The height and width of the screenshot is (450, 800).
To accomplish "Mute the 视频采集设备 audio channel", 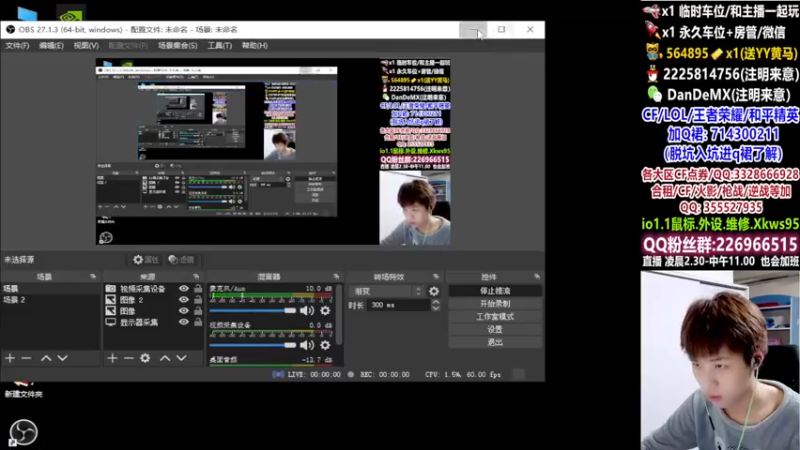I will [x=307, y=345].
